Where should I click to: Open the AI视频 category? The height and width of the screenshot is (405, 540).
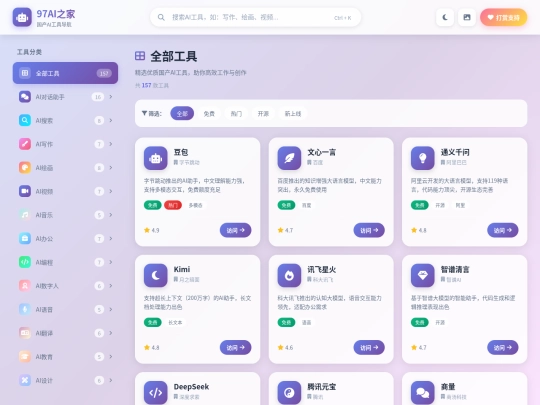(65, 191)
